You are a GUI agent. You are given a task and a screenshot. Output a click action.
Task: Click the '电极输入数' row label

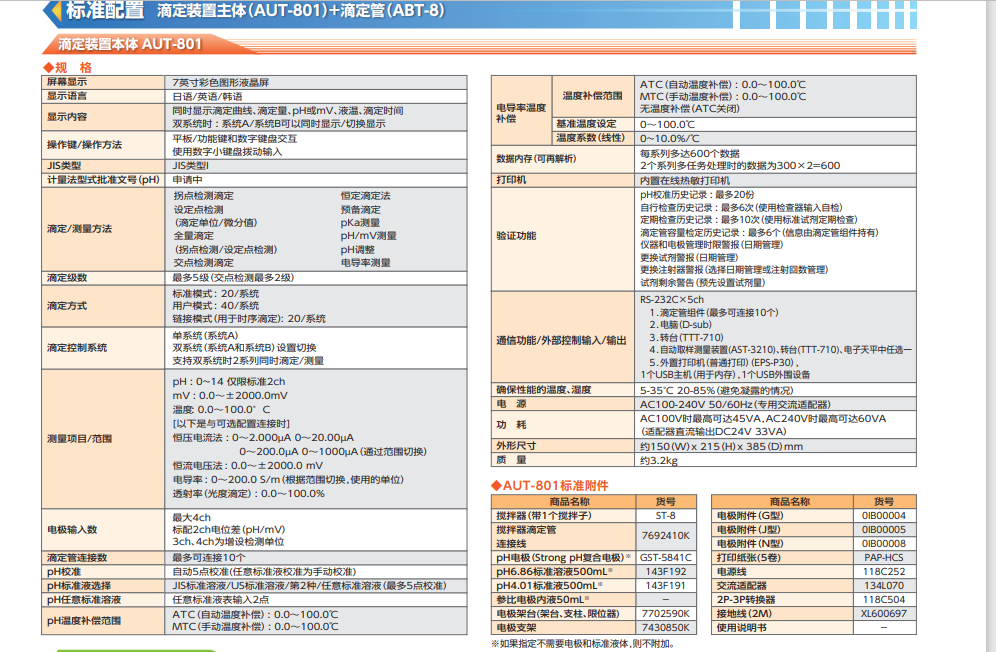72,529
